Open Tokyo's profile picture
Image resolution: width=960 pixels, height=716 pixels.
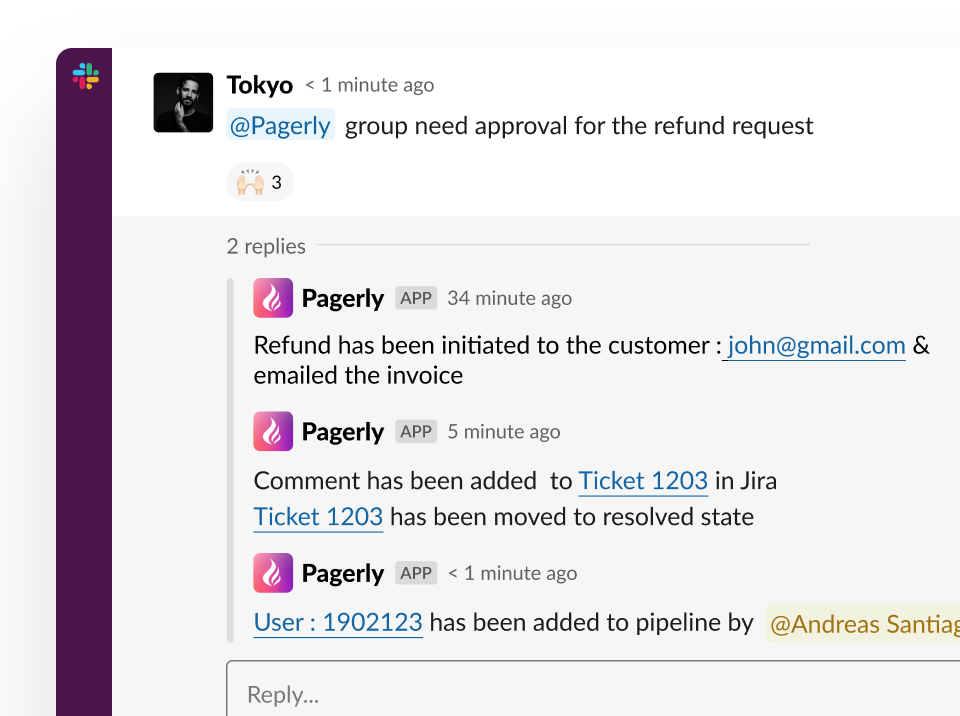pyautogui.click(x=183, y=103)
